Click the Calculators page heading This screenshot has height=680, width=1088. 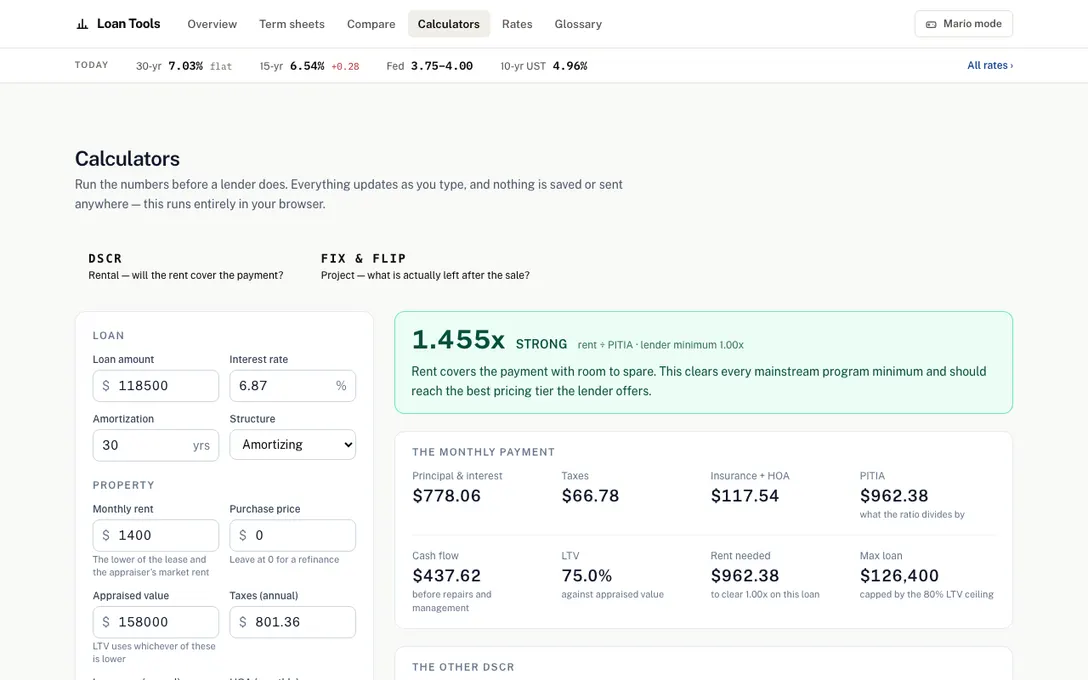click(127, 159)
